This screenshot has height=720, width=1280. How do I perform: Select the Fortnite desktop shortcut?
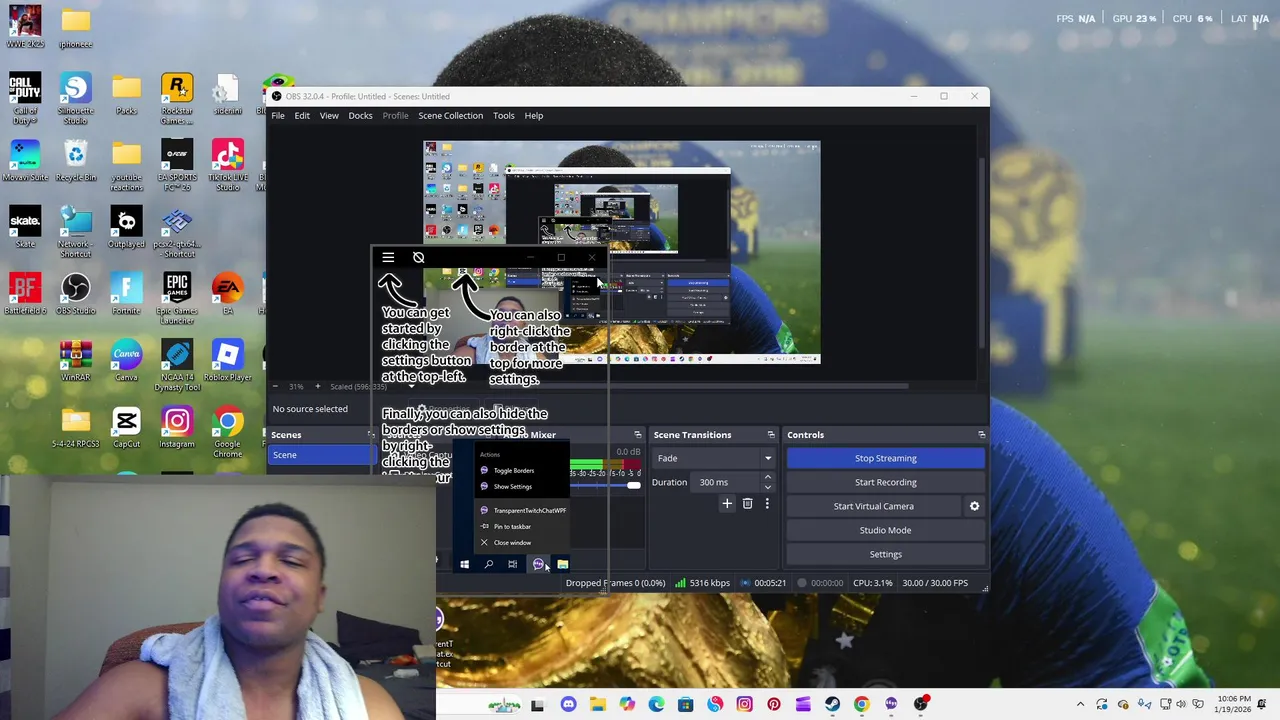coord(126,294)
